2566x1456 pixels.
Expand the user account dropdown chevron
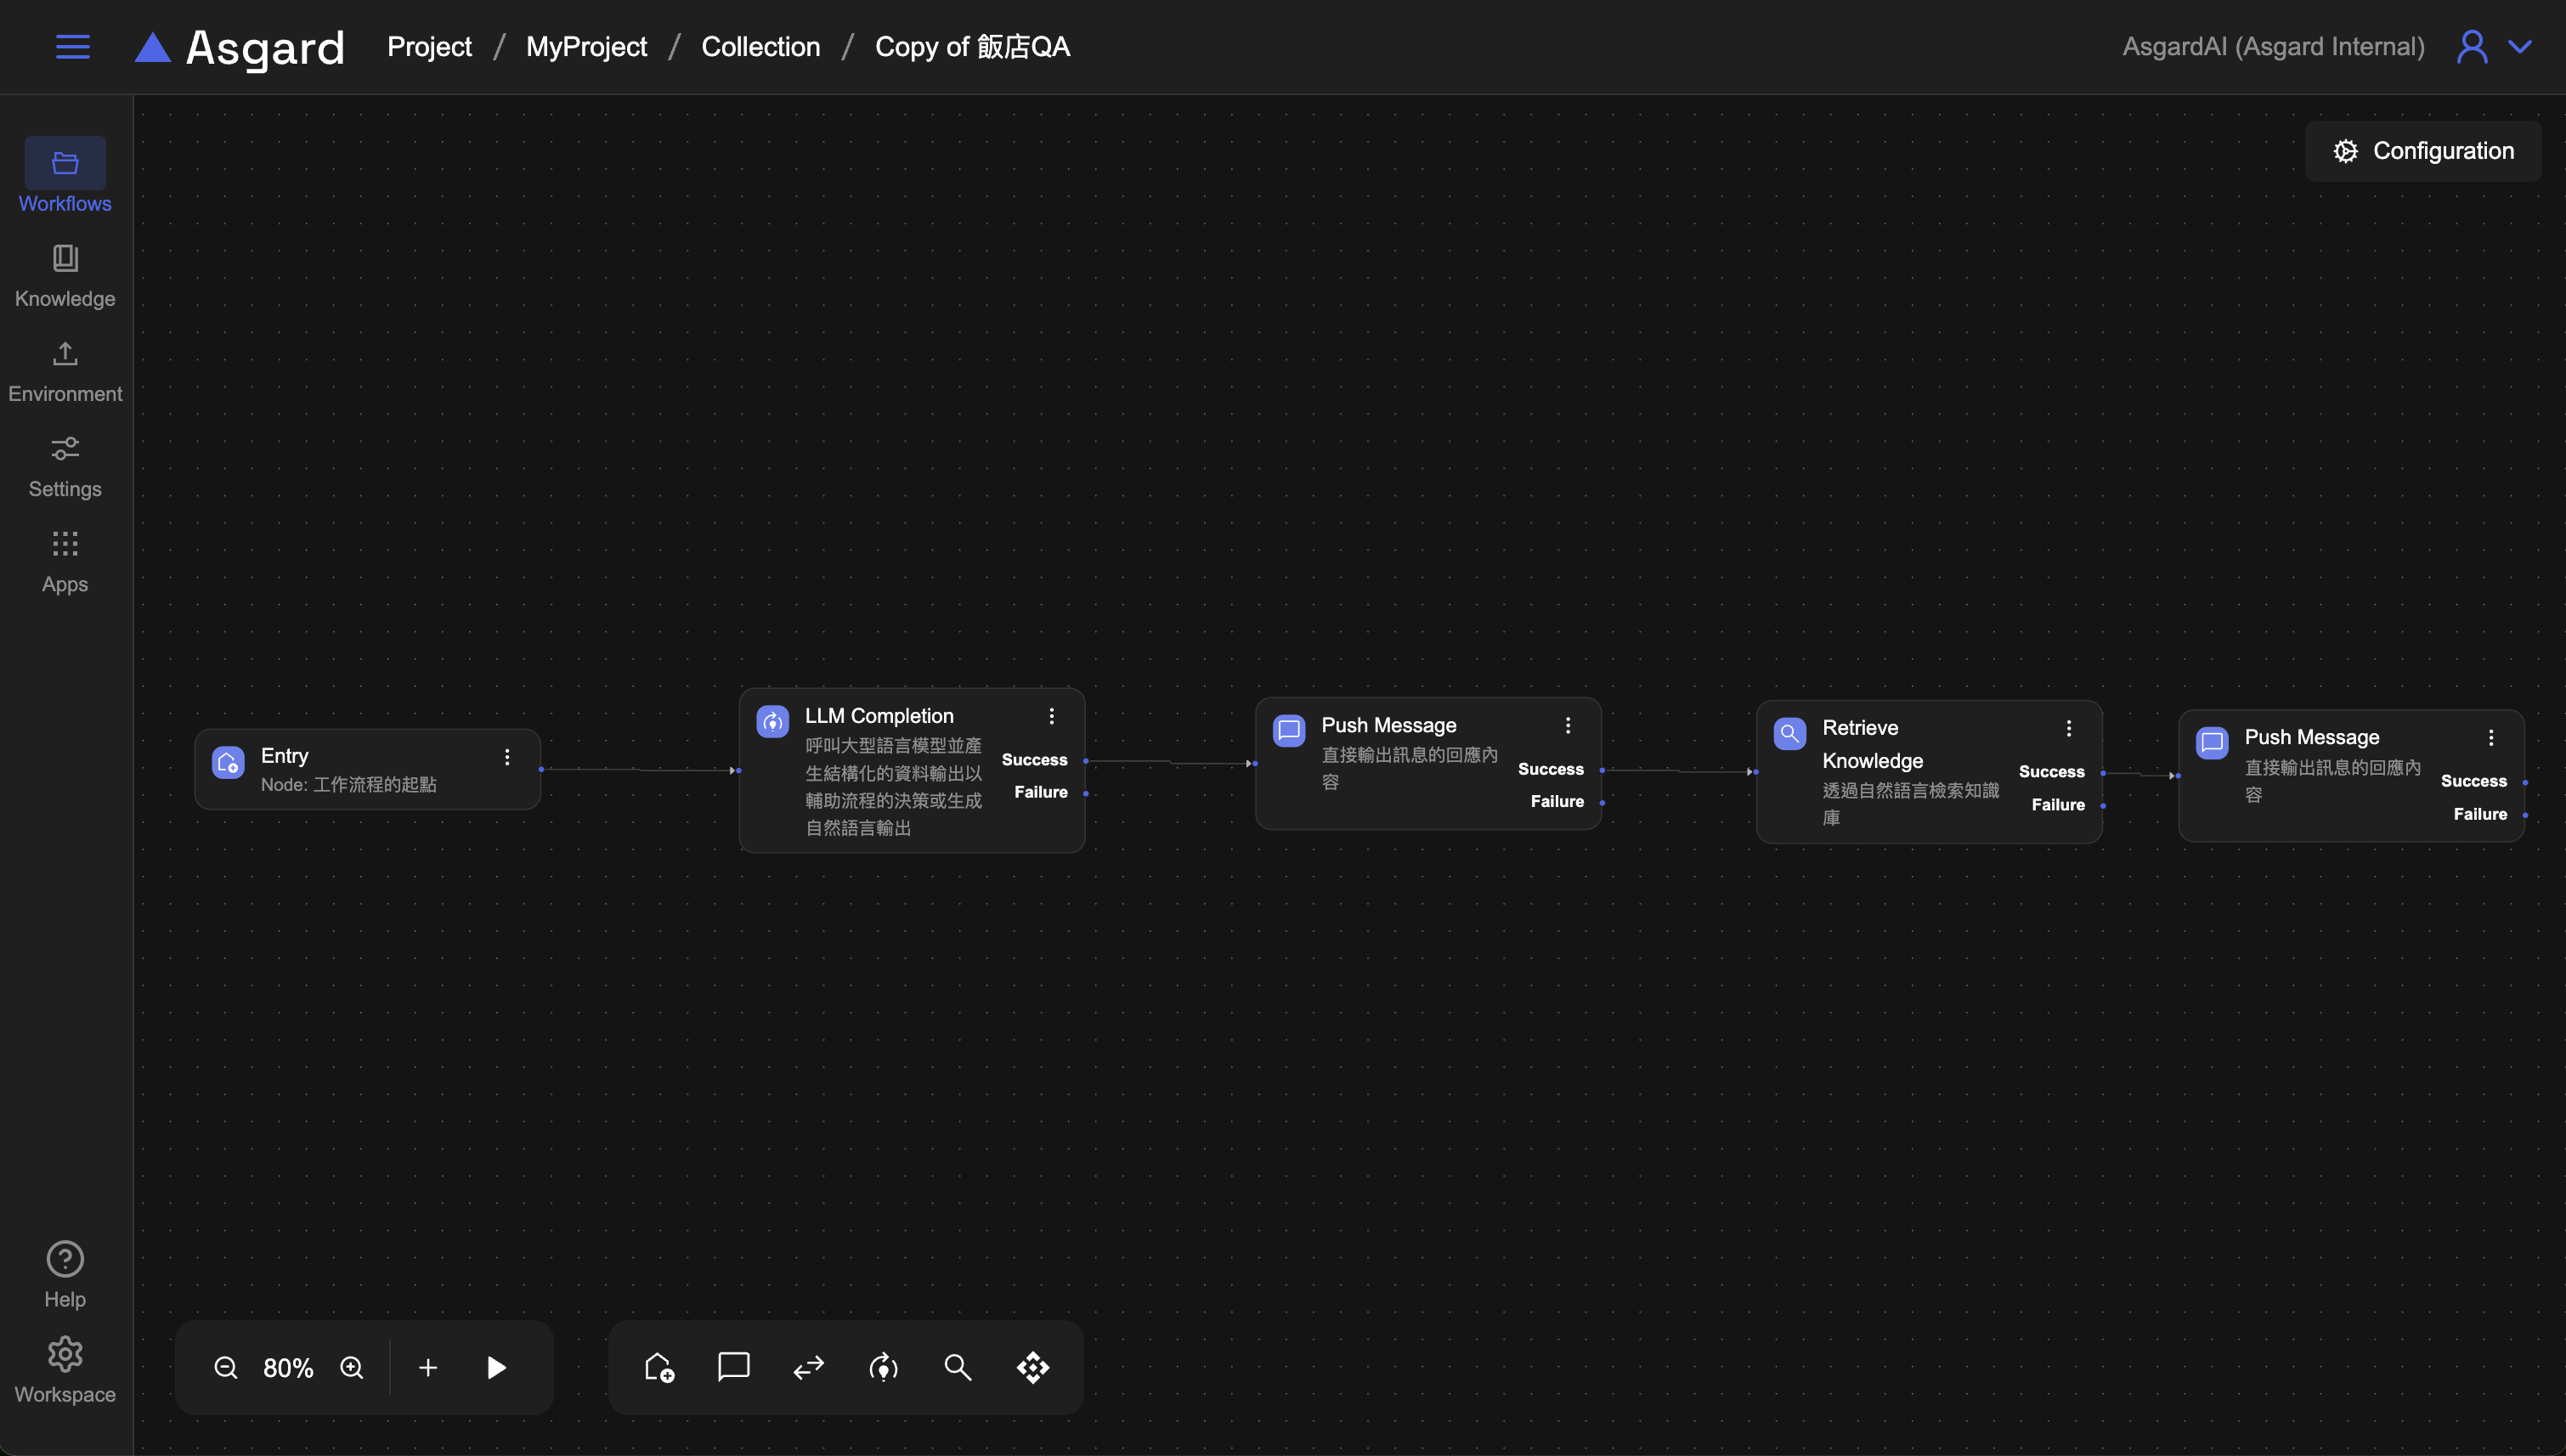pos(2520,47)
